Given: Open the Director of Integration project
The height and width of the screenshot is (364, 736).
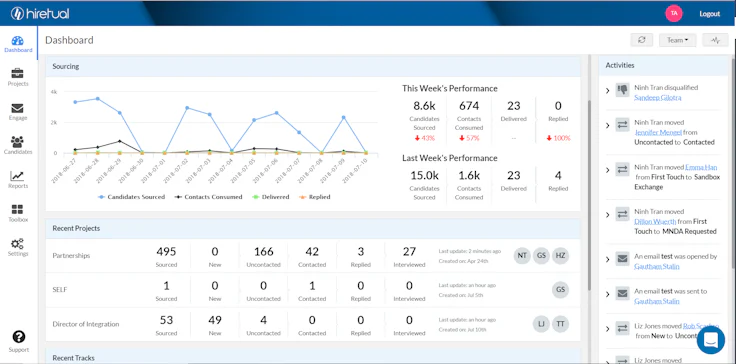Looking at the screenshot, I should pyautogui.click(x=85, y=324).
